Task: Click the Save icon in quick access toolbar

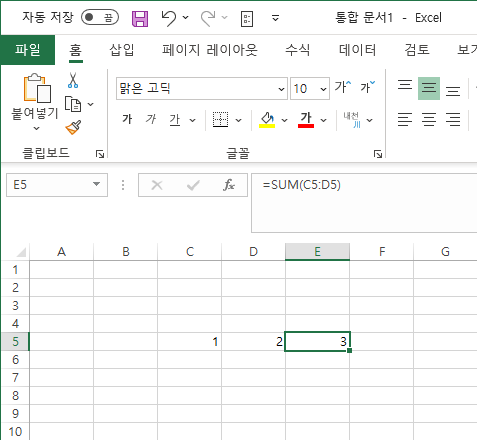Action: point(140,18)
